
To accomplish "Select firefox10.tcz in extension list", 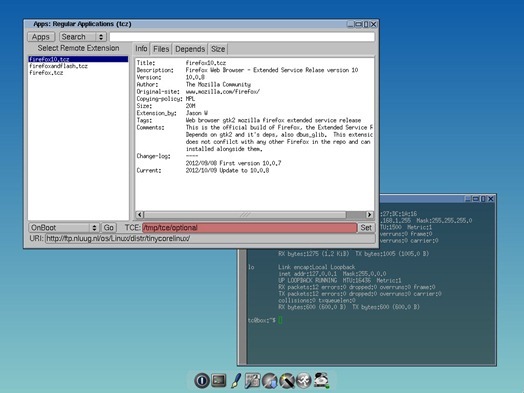I will pyautogui.click(x=78, y=59).
